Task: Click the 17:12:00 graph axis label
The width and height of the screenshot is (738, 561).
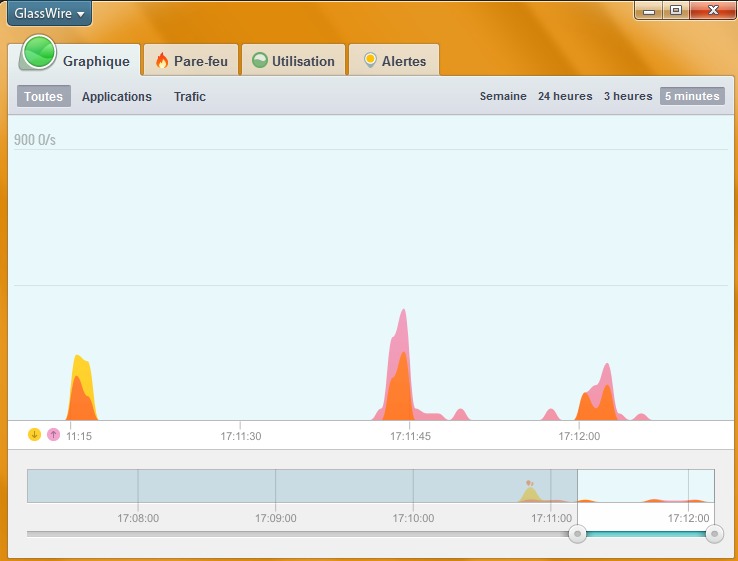Action: click(579, 436)
